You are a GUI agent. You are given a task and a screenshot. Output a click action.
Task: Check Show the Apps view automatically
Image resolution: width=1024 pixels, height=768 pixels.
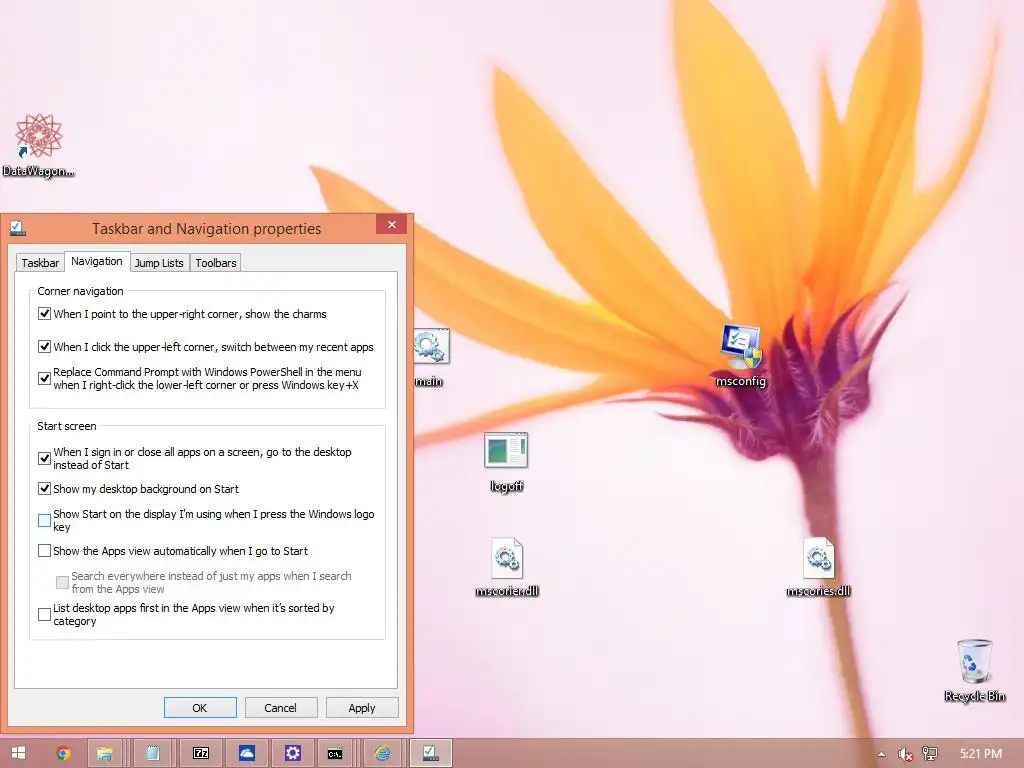[x=44, y=551]
